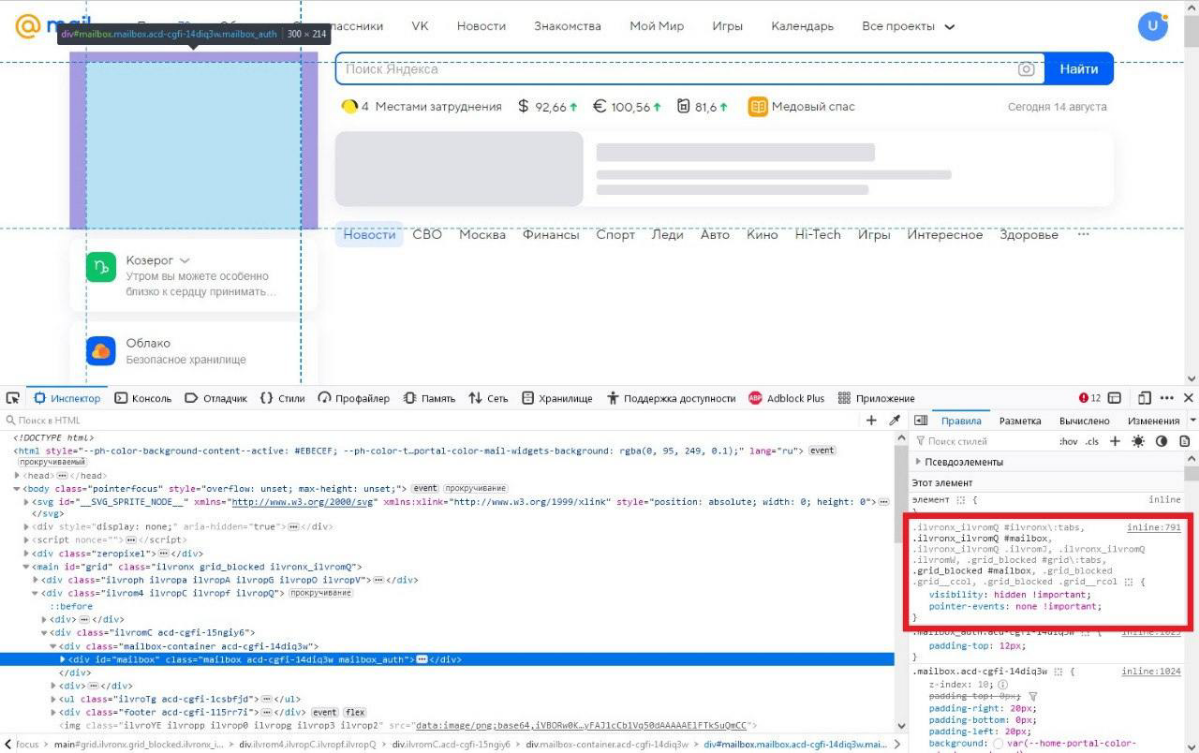Activate the element picker tool in DevTools
Viewport: 1199px width, 753px height.
[13, 398]
